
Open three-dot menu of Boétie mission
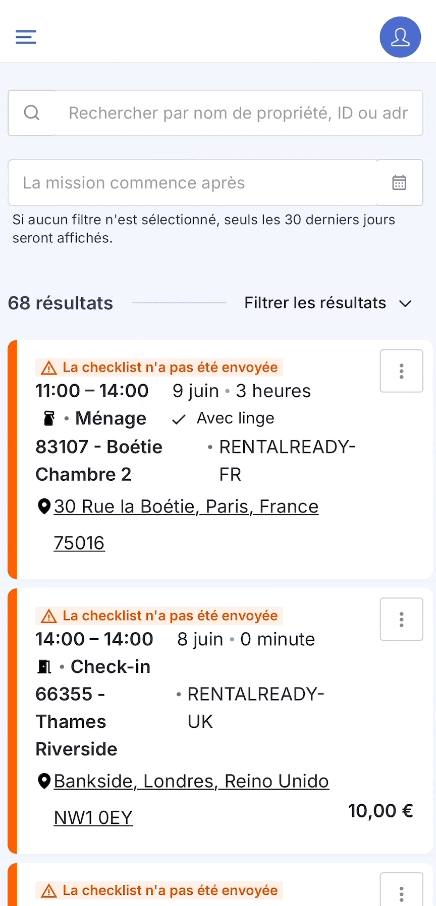[401, 371]
